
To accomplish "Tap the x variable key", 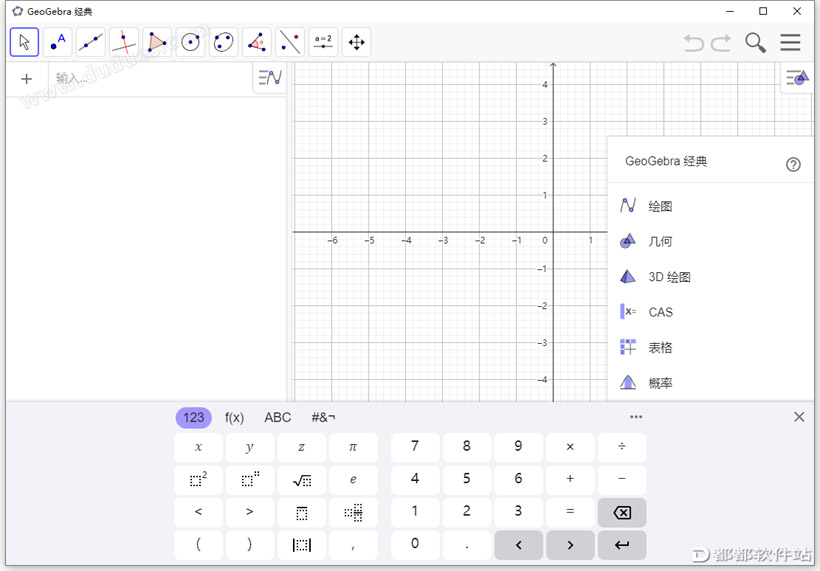I will [198, 447].
